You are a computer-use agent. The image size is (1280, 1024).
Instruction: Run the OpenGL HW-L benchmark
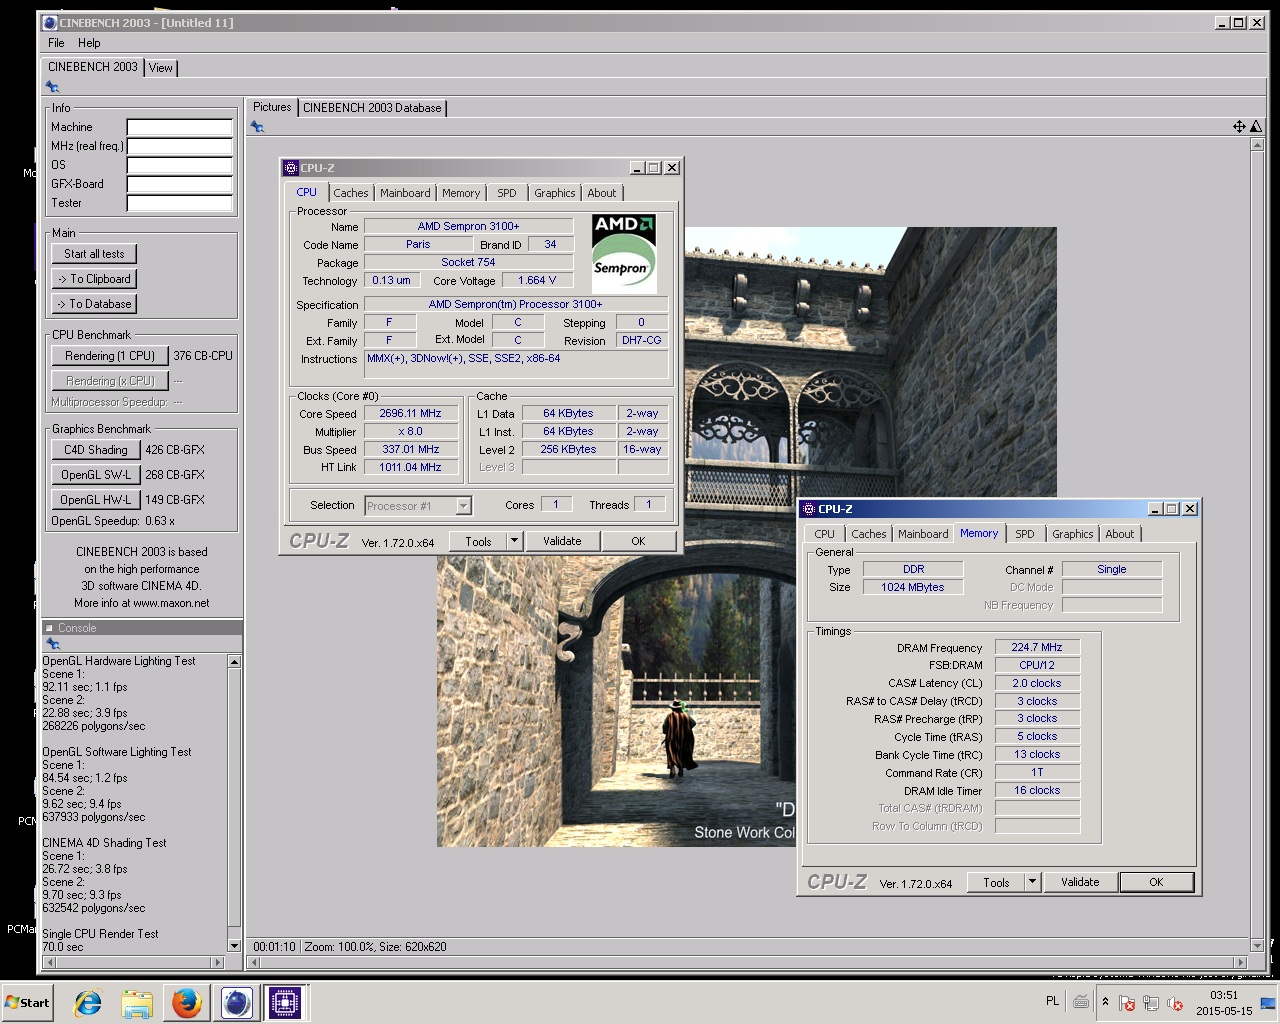95,500
